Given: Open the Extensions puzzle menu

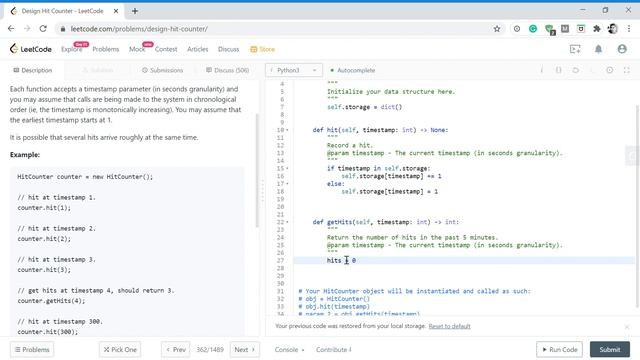Looking at the screenshot, I should pos(597,29).
